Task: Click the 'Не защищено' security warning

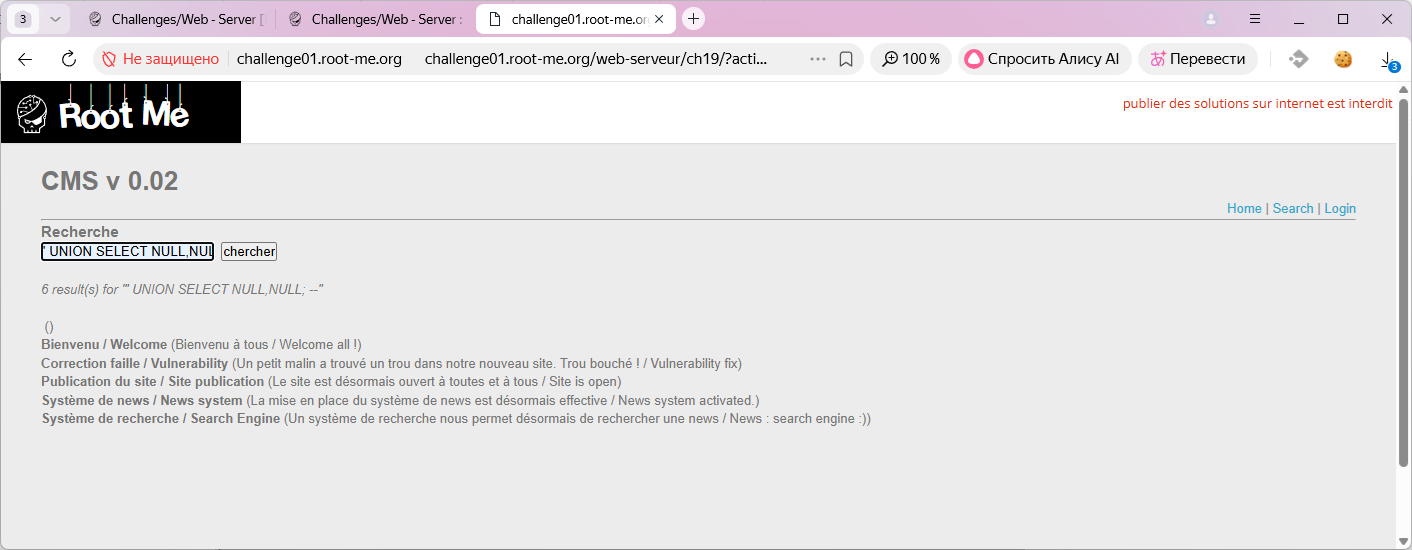Action: tap(160, 59)
